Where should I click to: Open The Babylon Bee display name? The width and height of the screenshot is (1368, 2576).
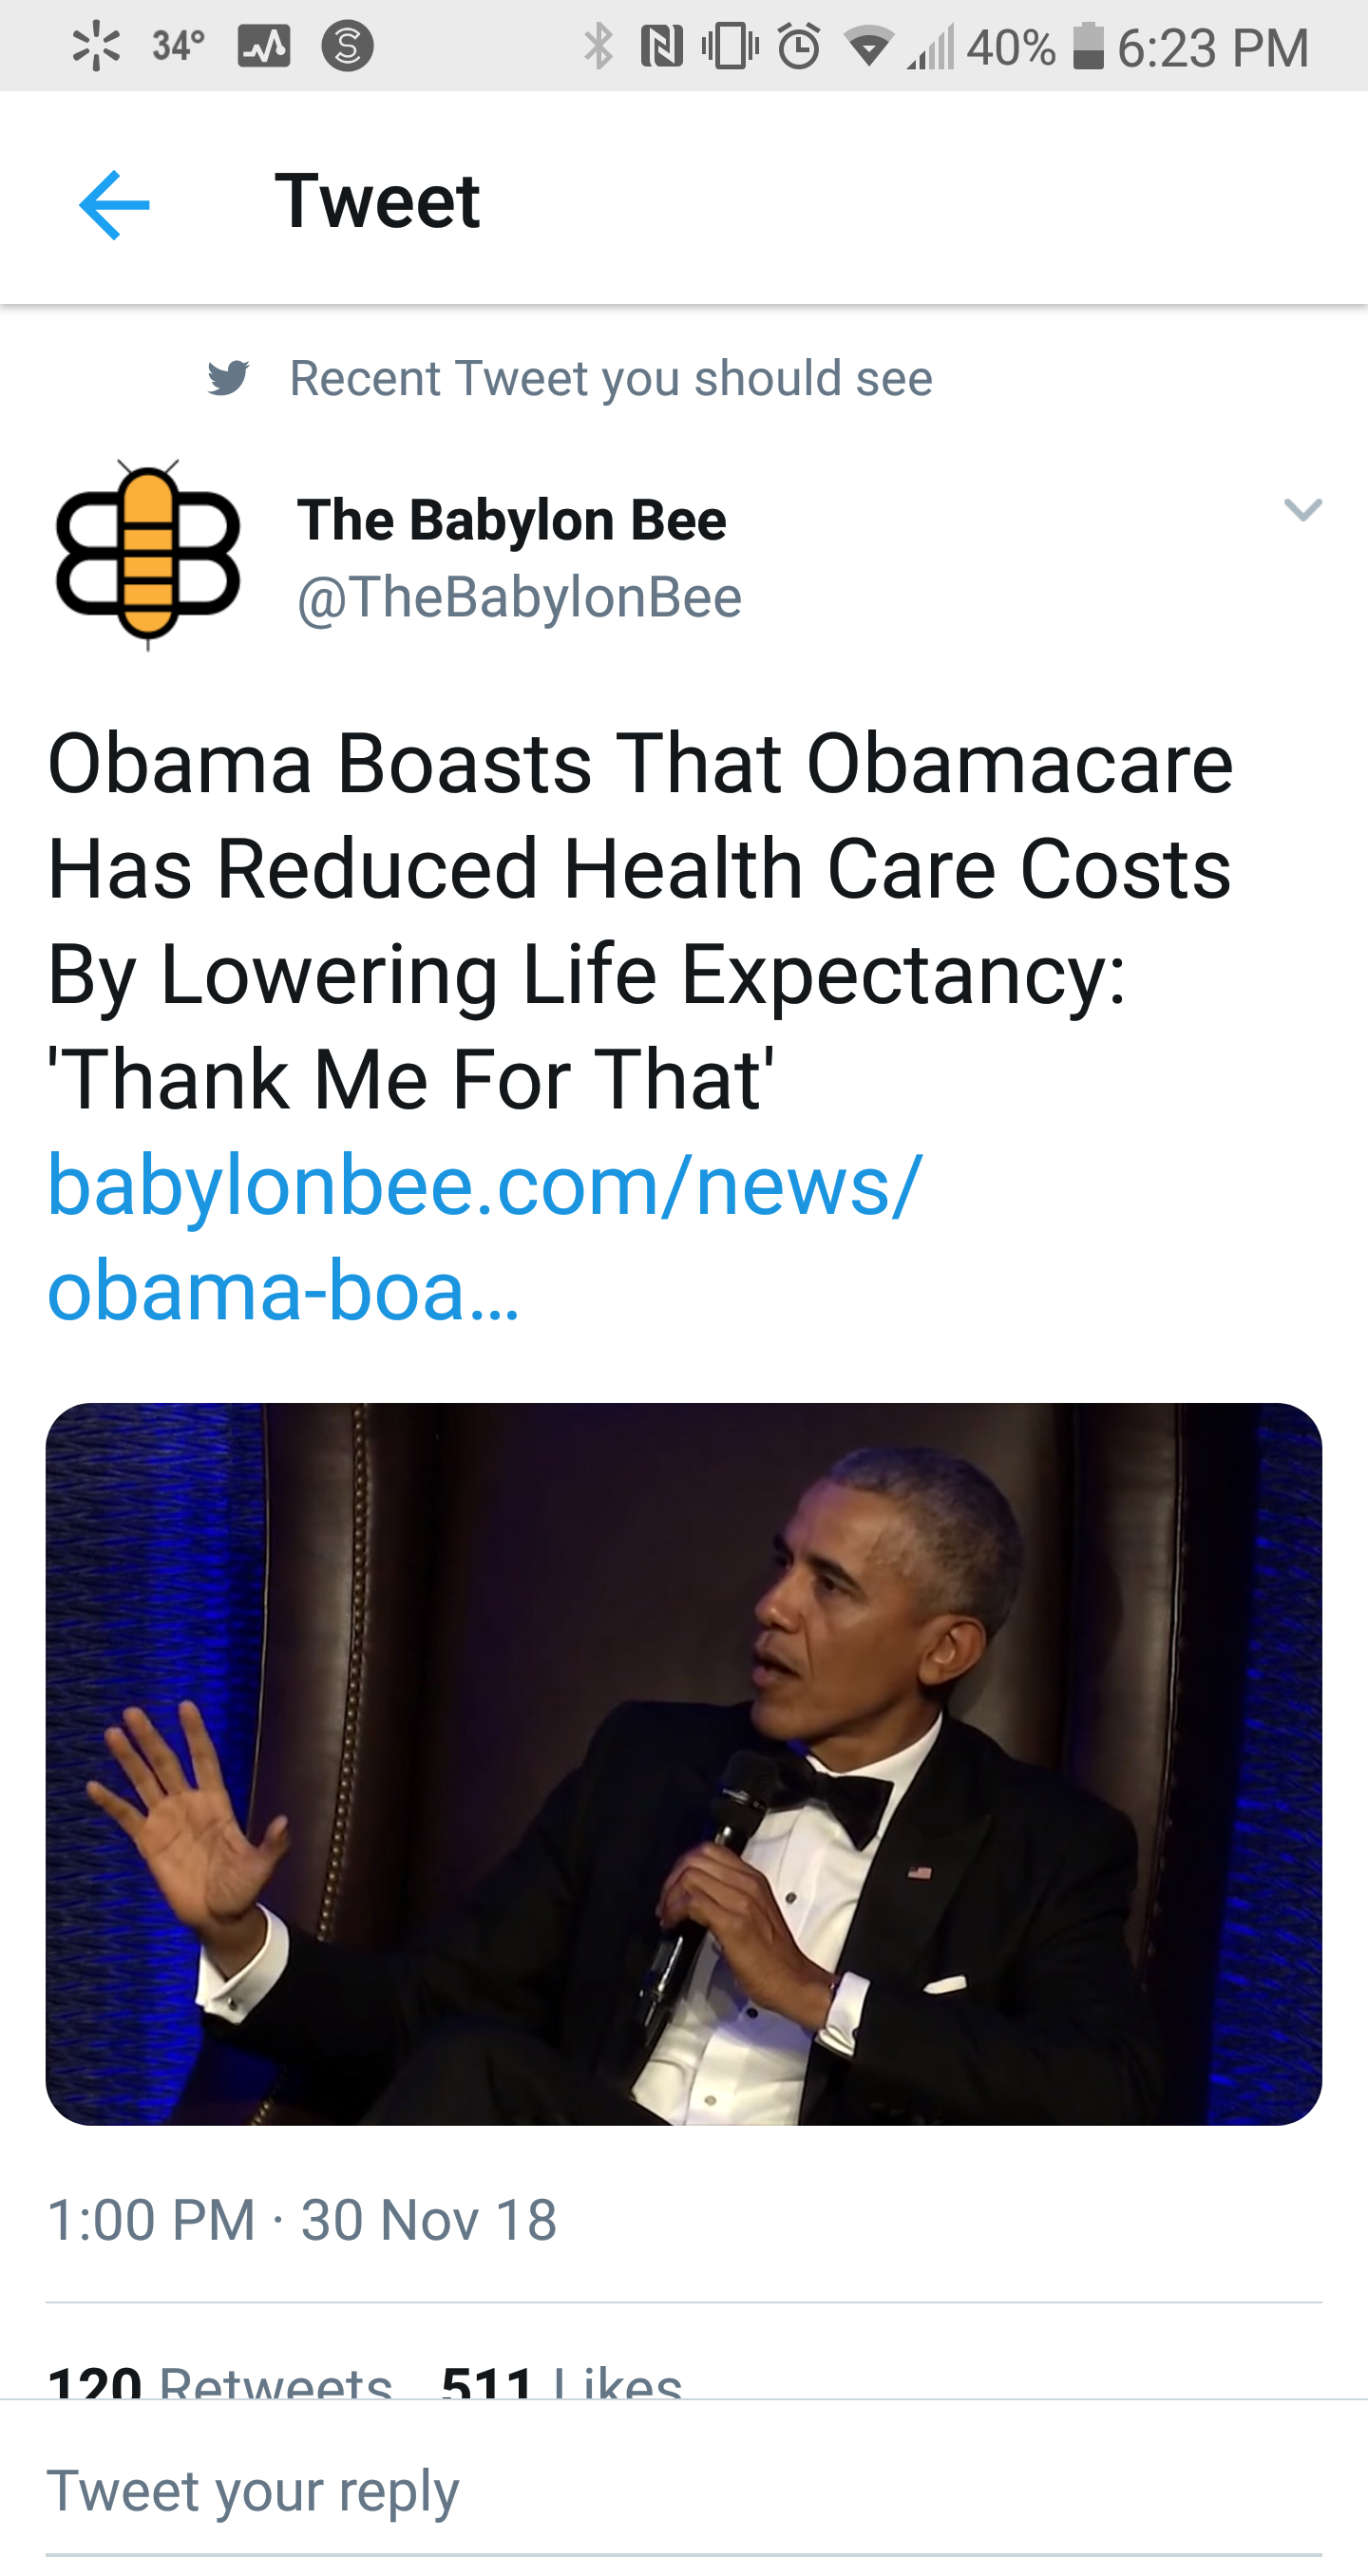(x=511, y=521)
